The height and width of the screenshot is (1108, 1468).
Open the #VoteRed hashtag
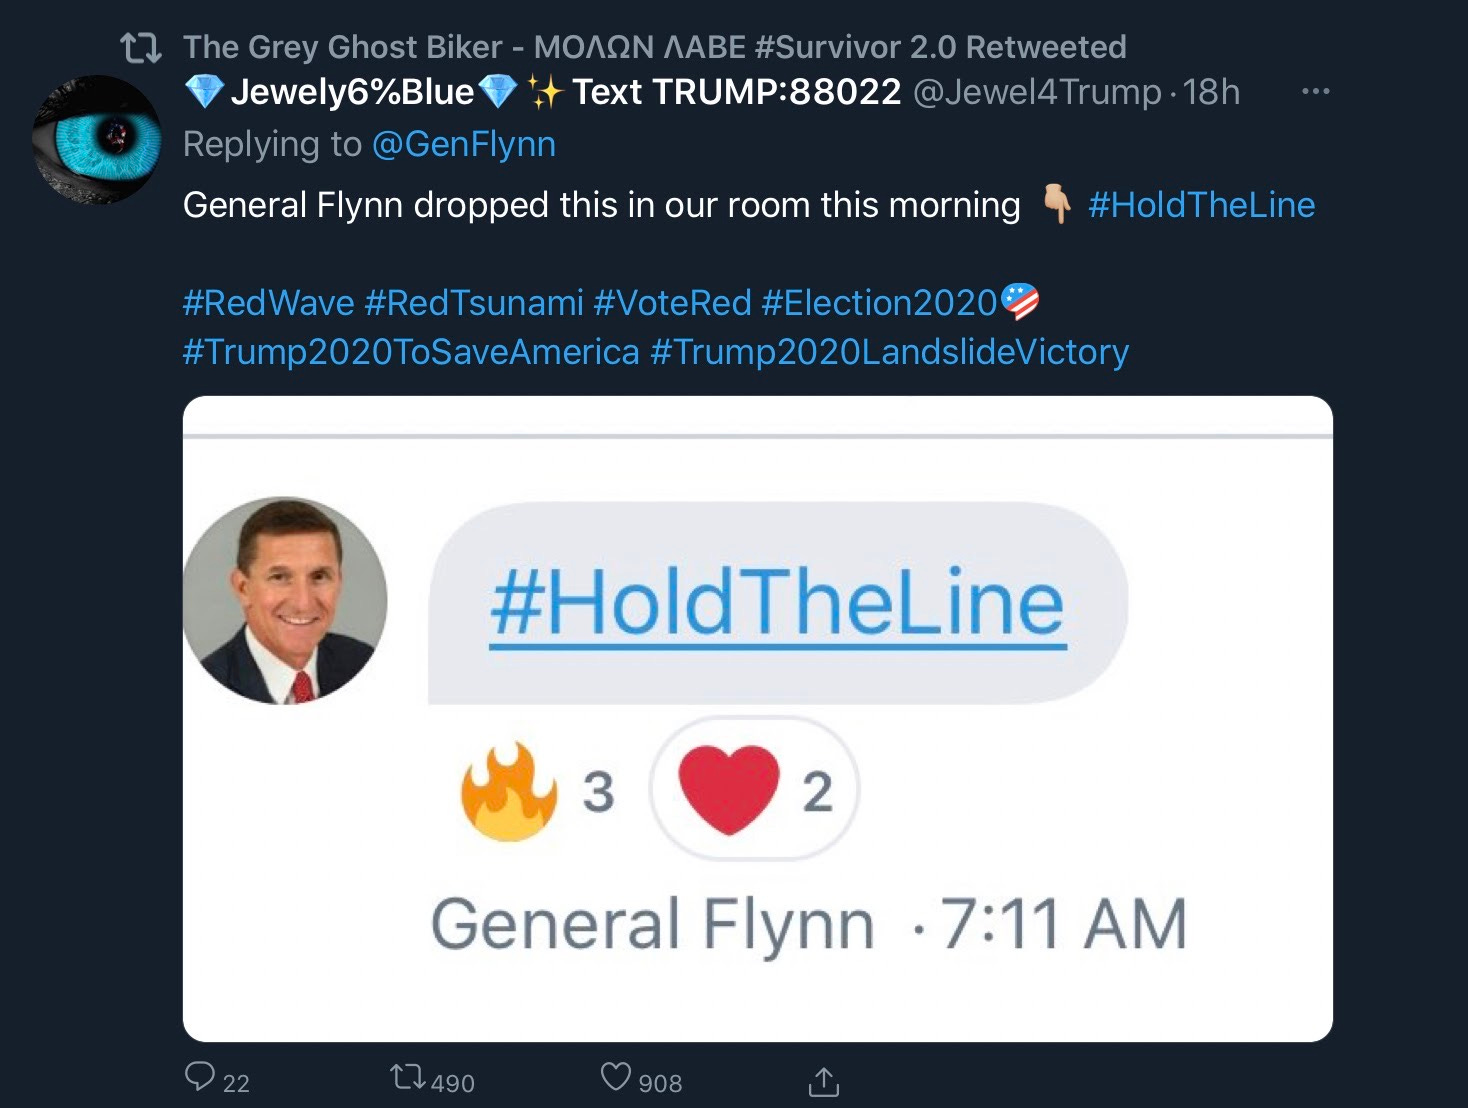(x=672, y=302)
